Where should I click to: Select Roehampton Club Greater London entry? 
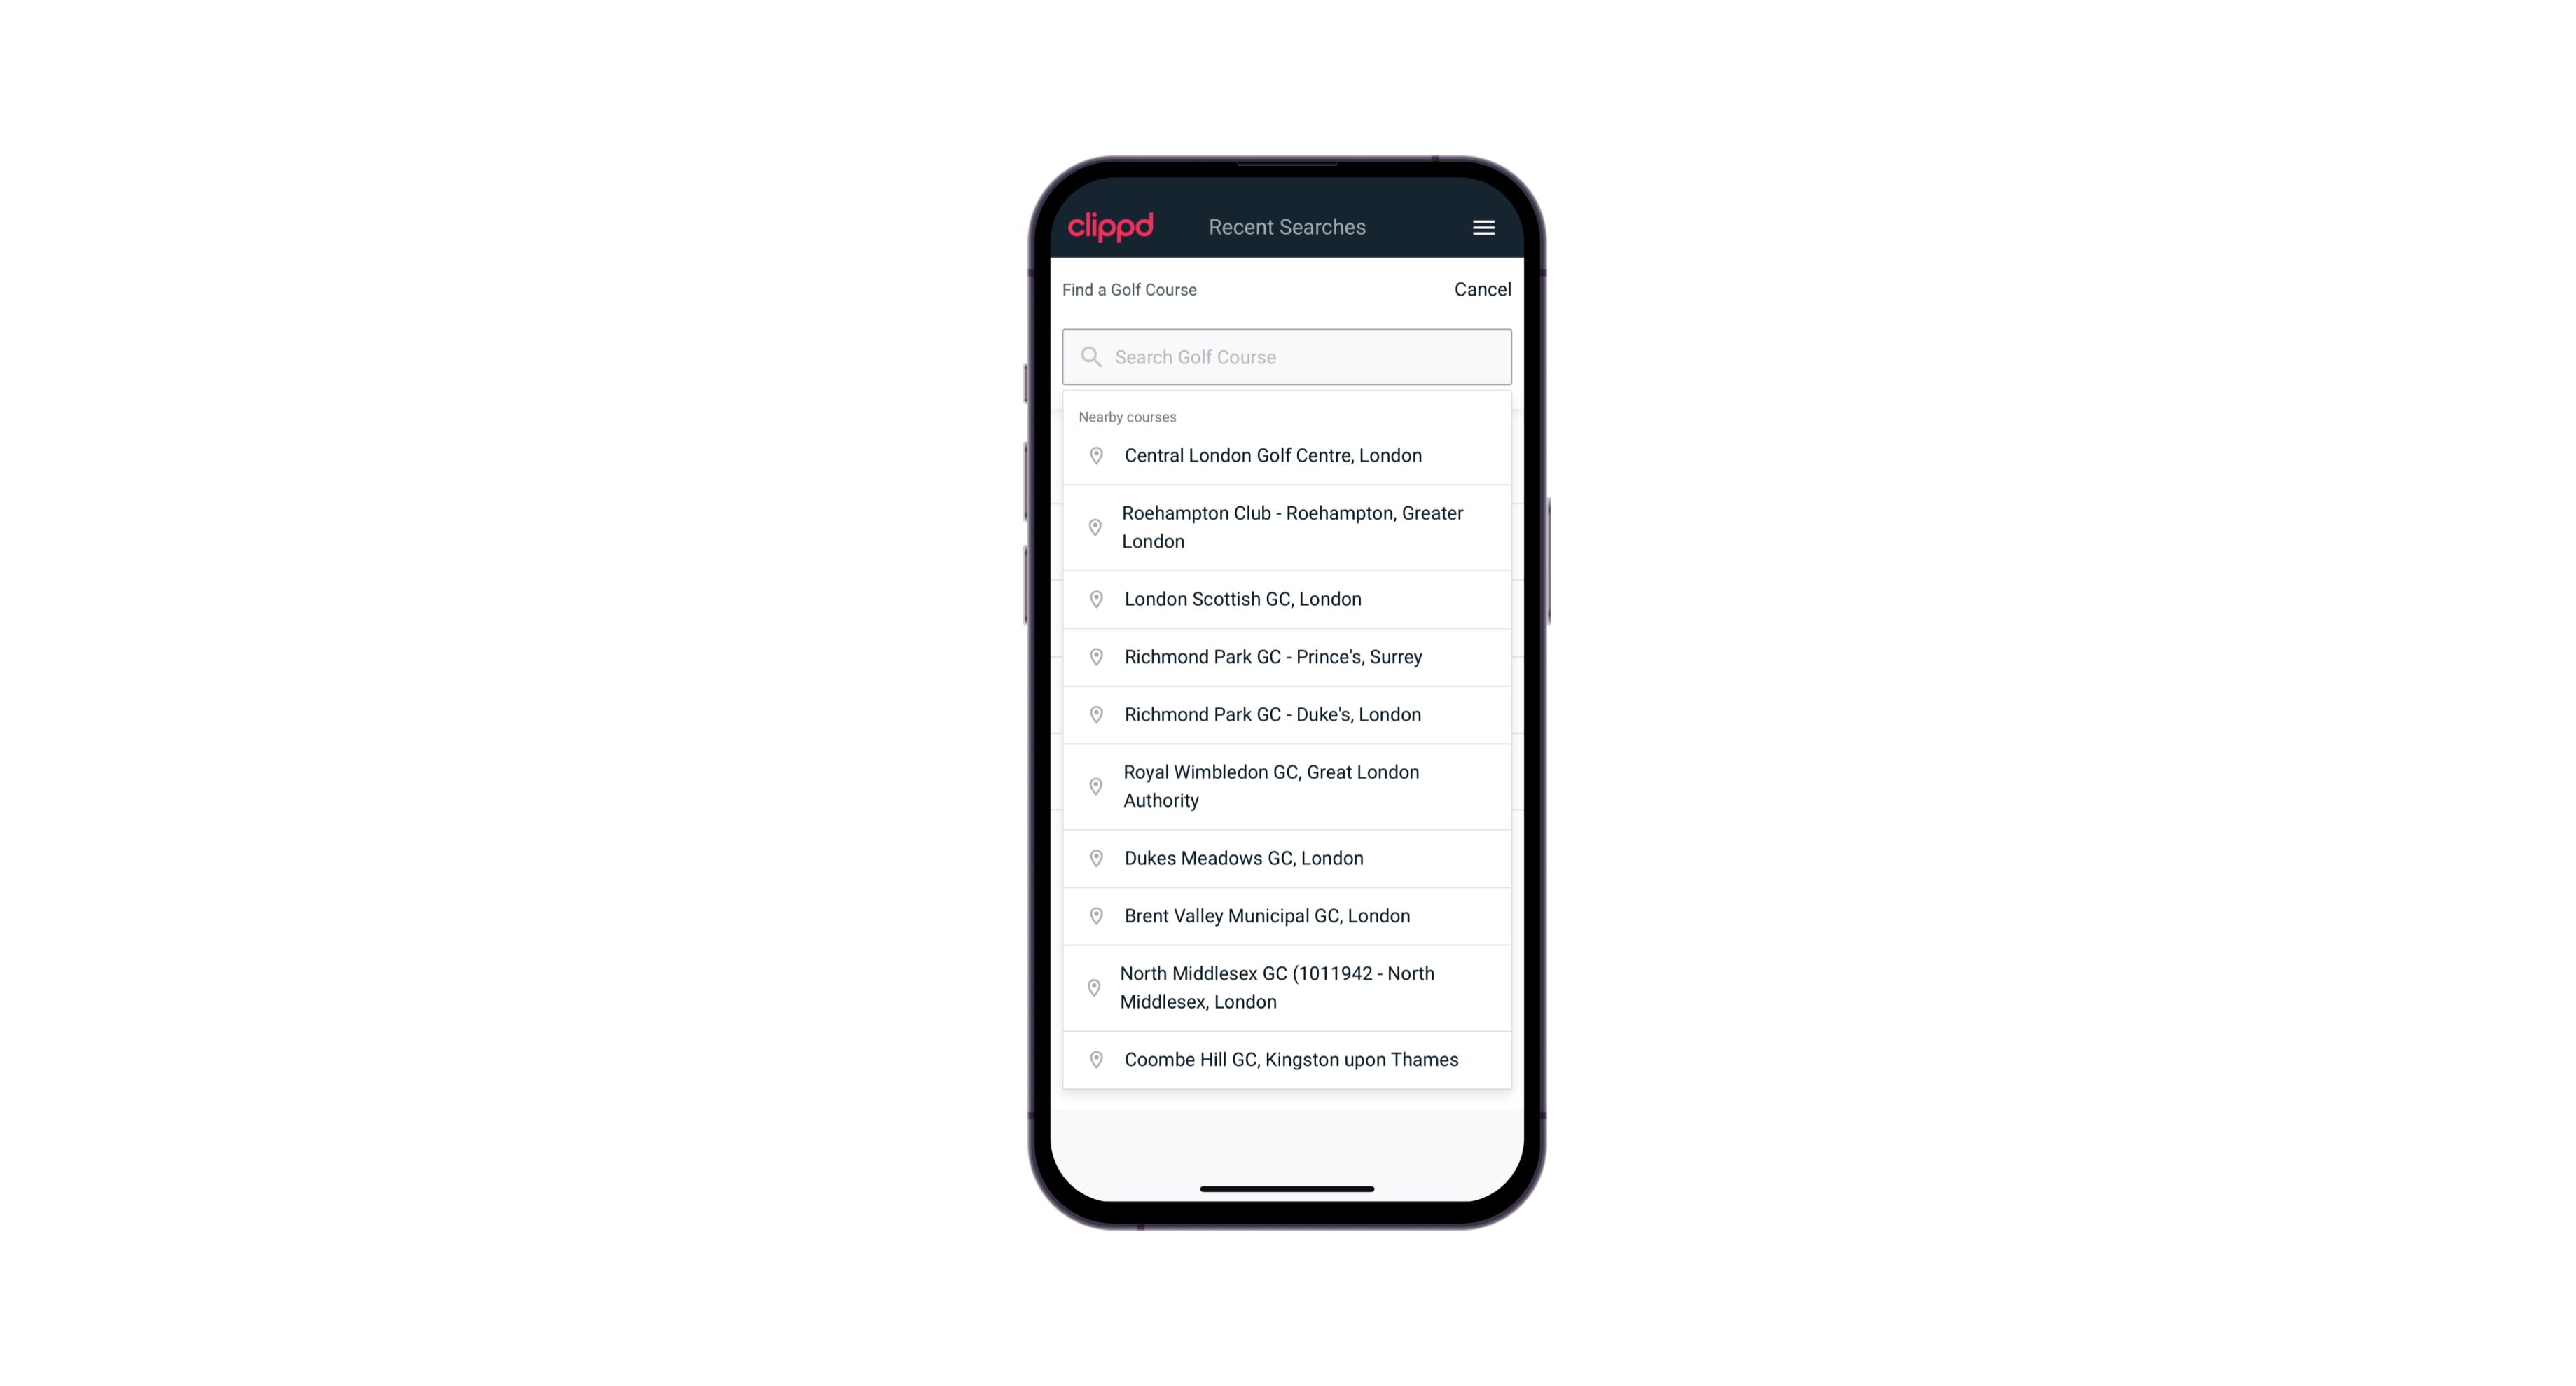[x=1287, y=527]
